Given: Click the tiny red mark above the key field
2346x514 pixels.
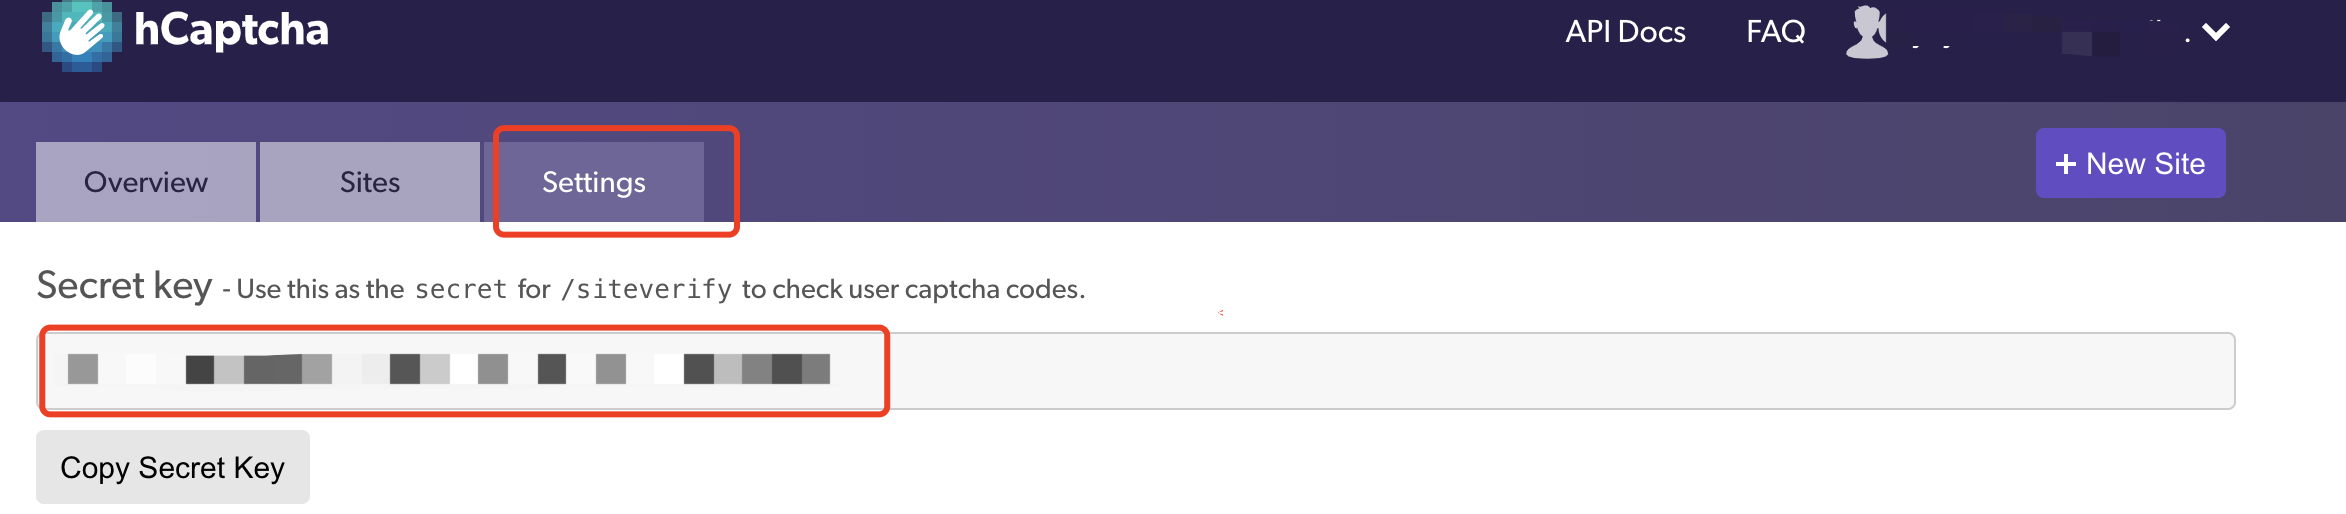Looking at the screenshot, I should 1221,313.
